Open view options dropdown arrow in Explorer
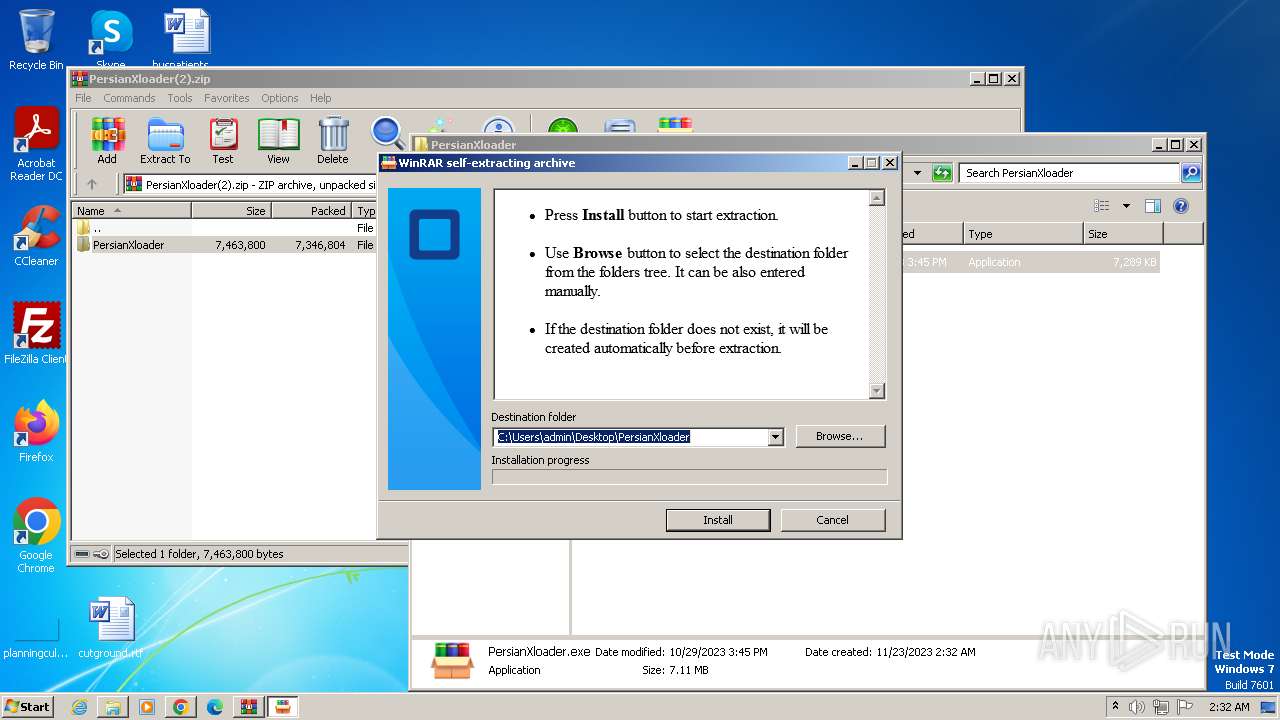 point(1125,206)
